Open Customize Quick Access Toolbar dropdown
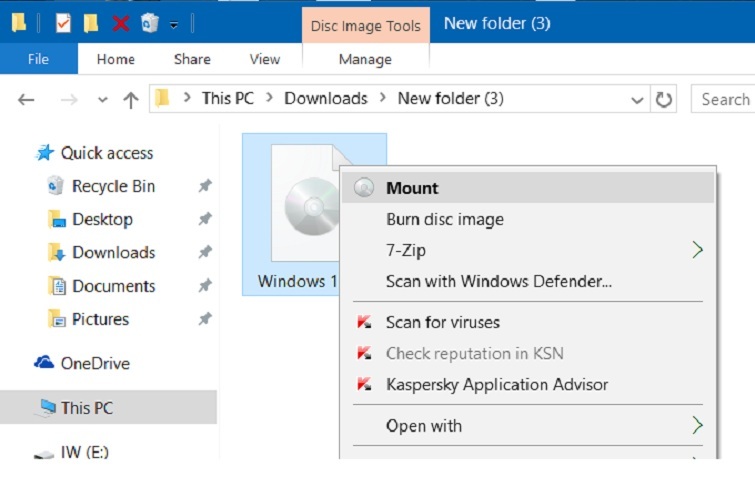Image resolution: width=755 pixels, height=477 pixels. (174, 24)
